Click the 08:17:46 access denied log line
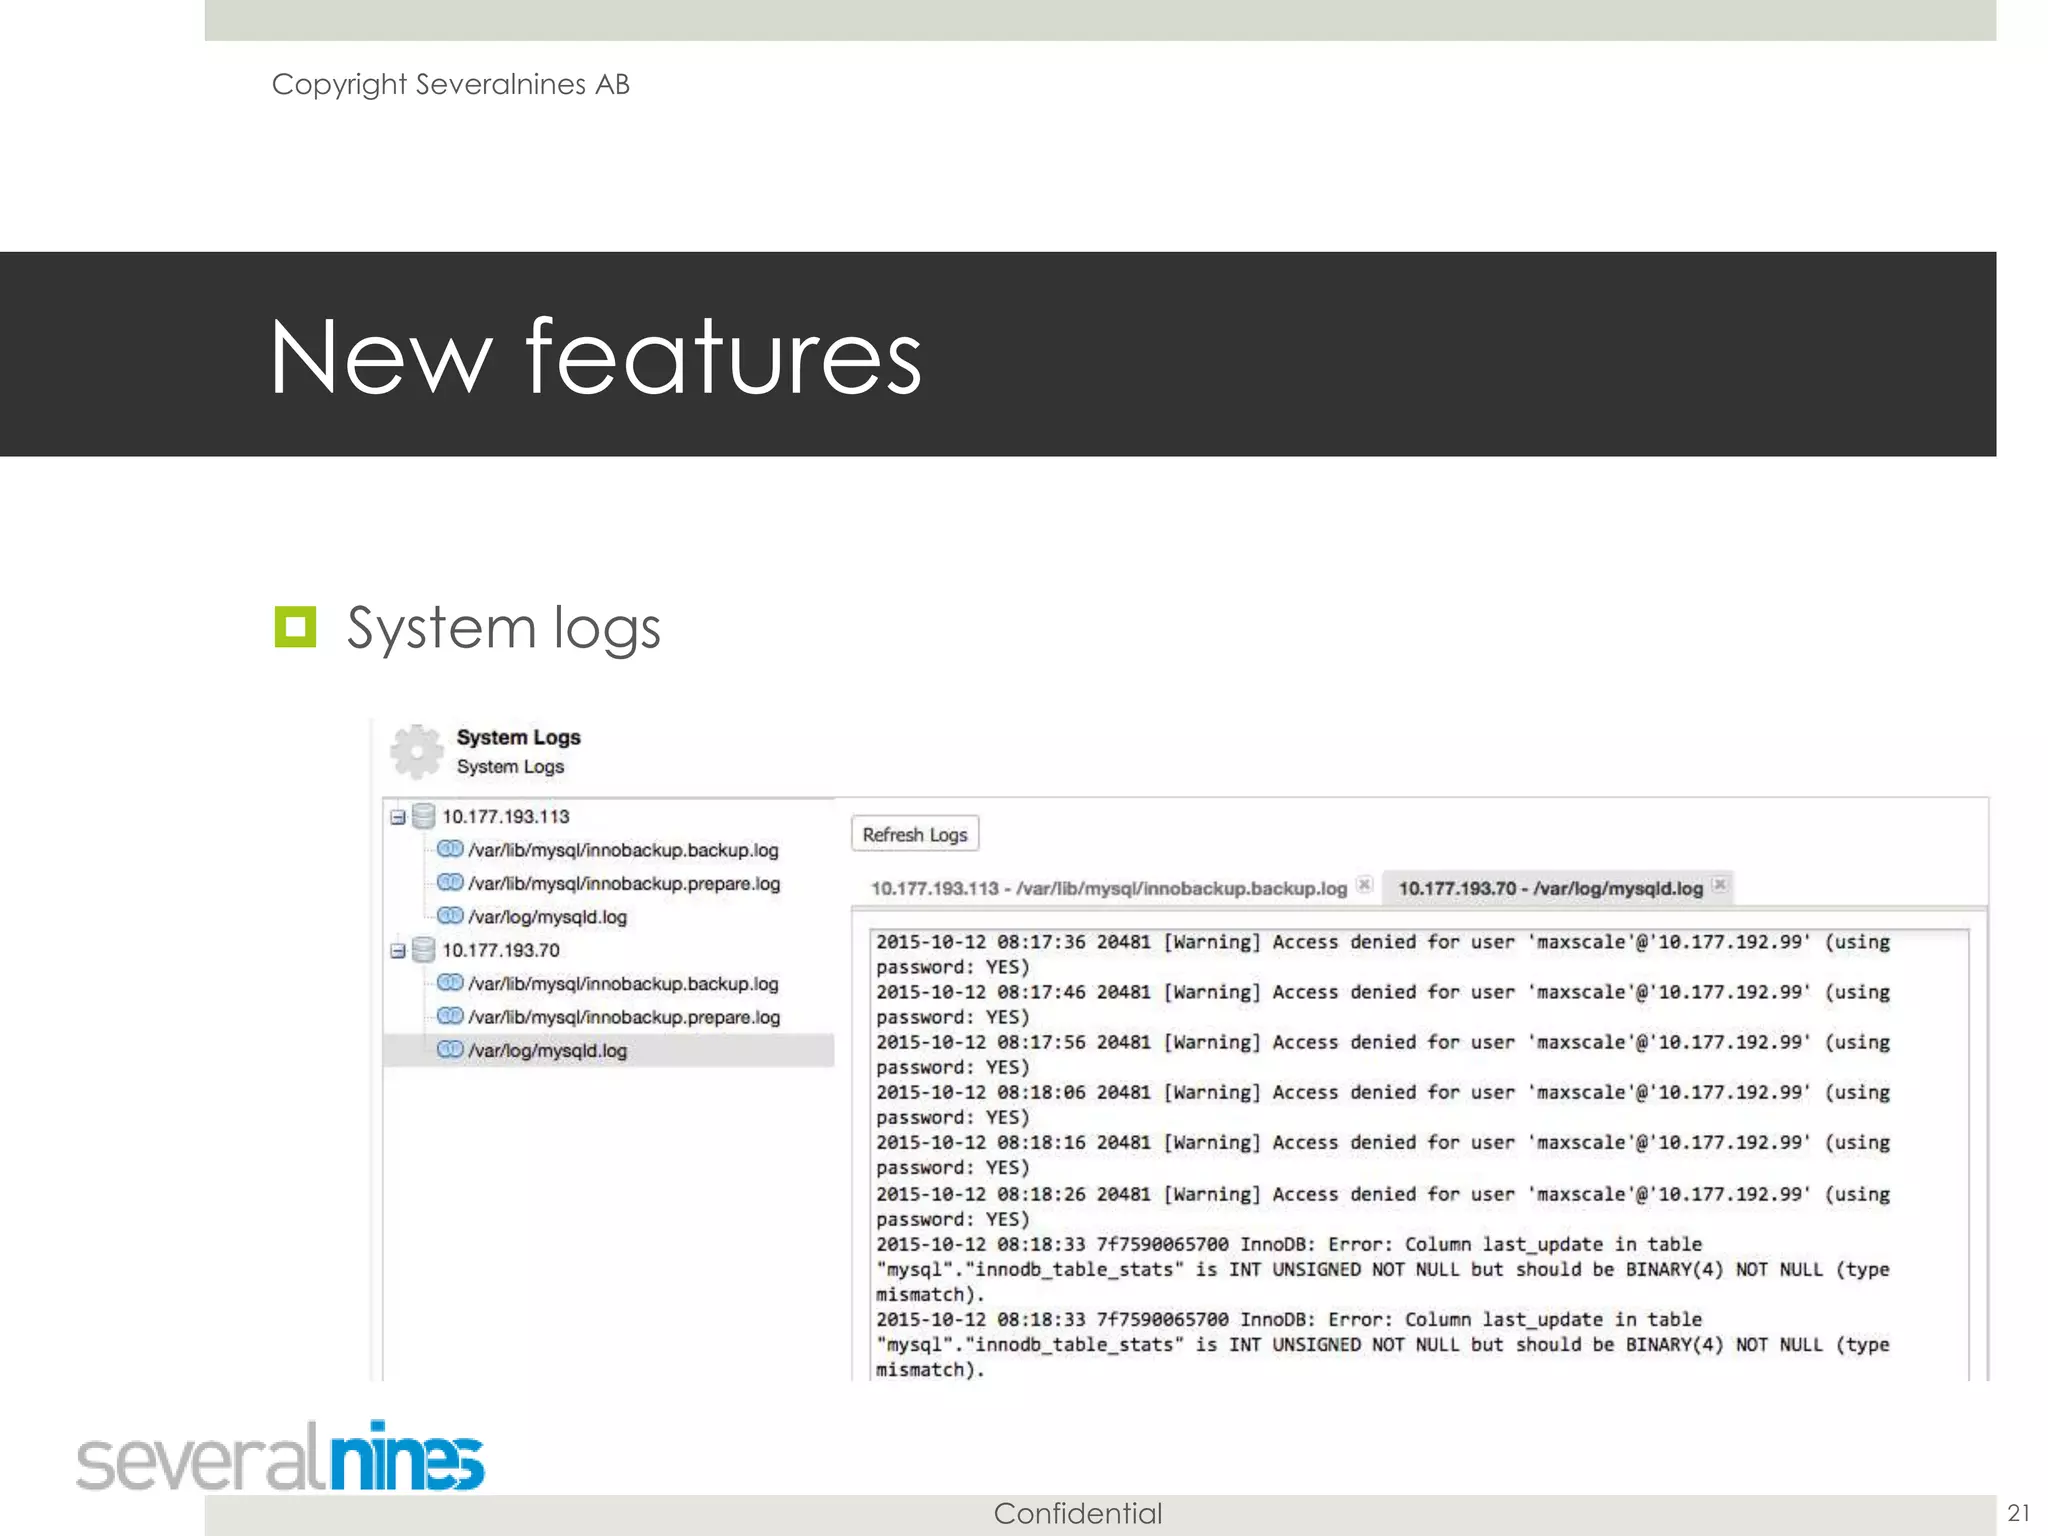Image resolution: width=2048 pixels, height=1536 pixels. click(1383, 1004)
